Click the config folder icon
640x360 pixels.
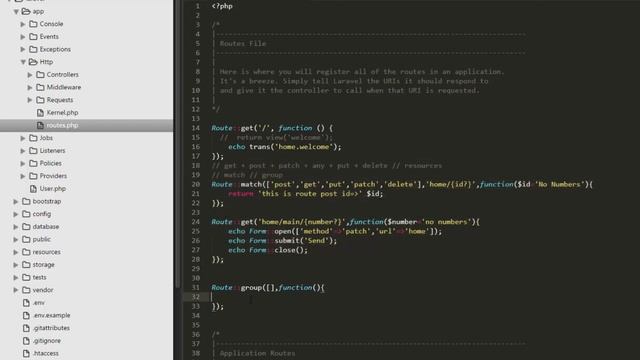click(x=27, y=214)
